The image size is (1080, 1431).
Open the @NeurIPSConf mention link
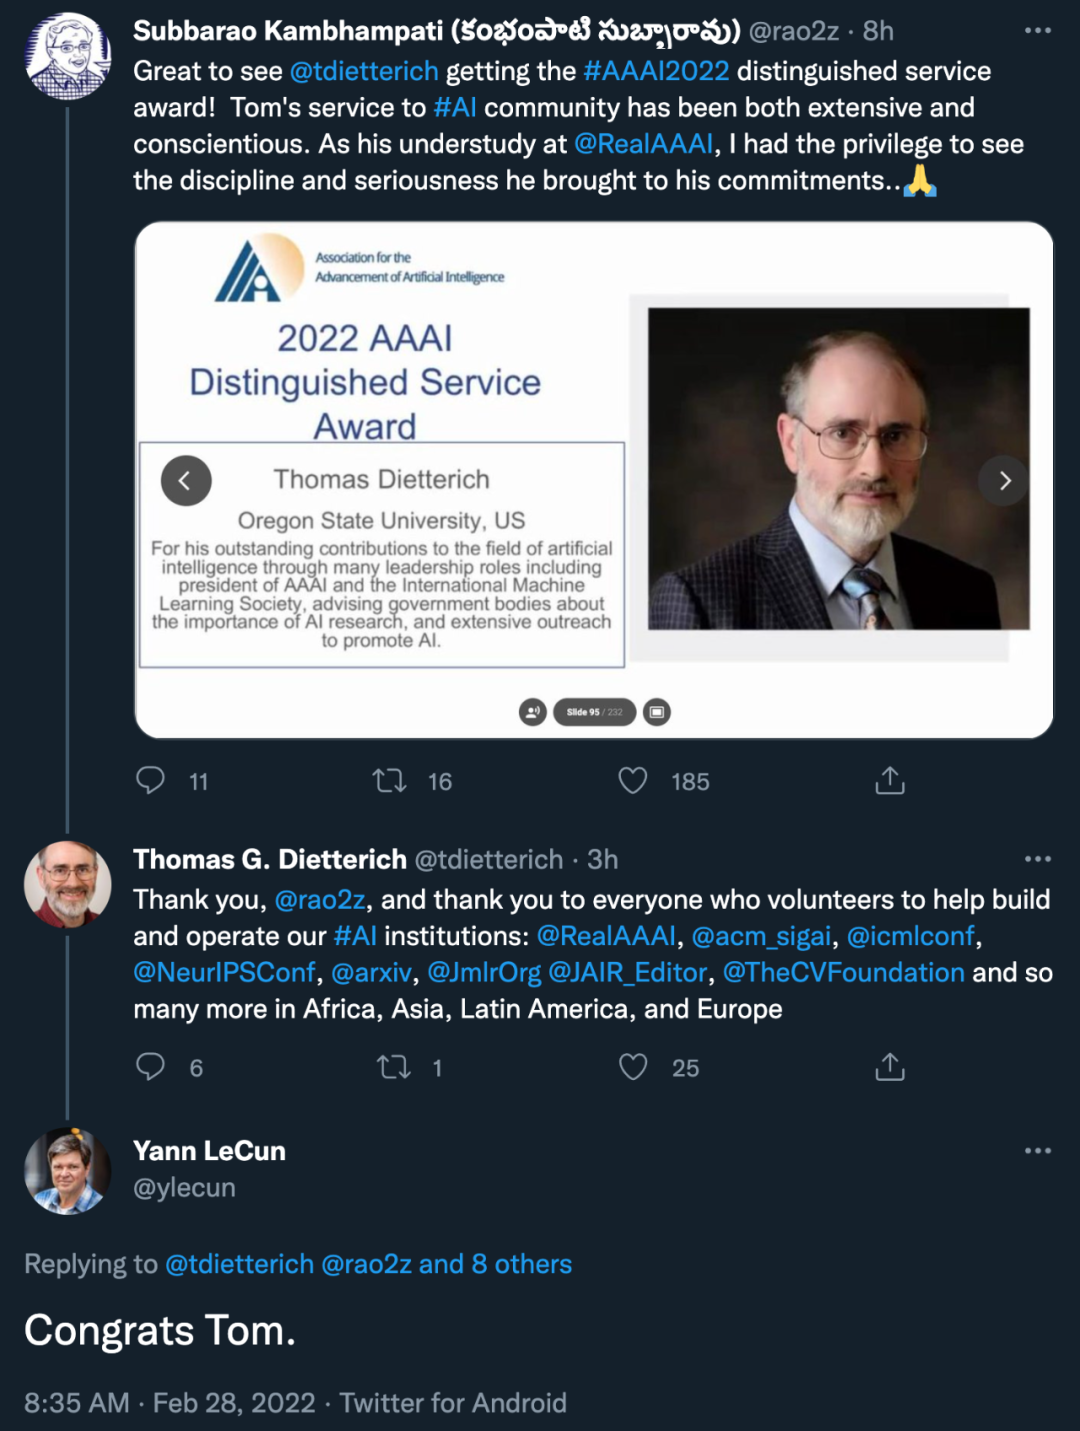[x=225, y=973]
